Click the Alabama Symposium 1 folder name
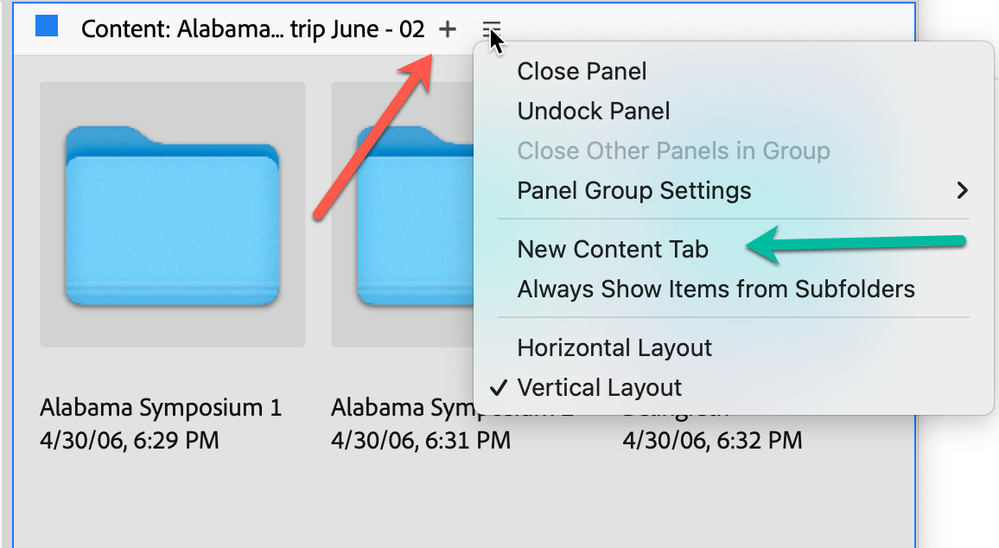Image resolution: width=999 pixels, height=548 pixels. pos(161,408)
